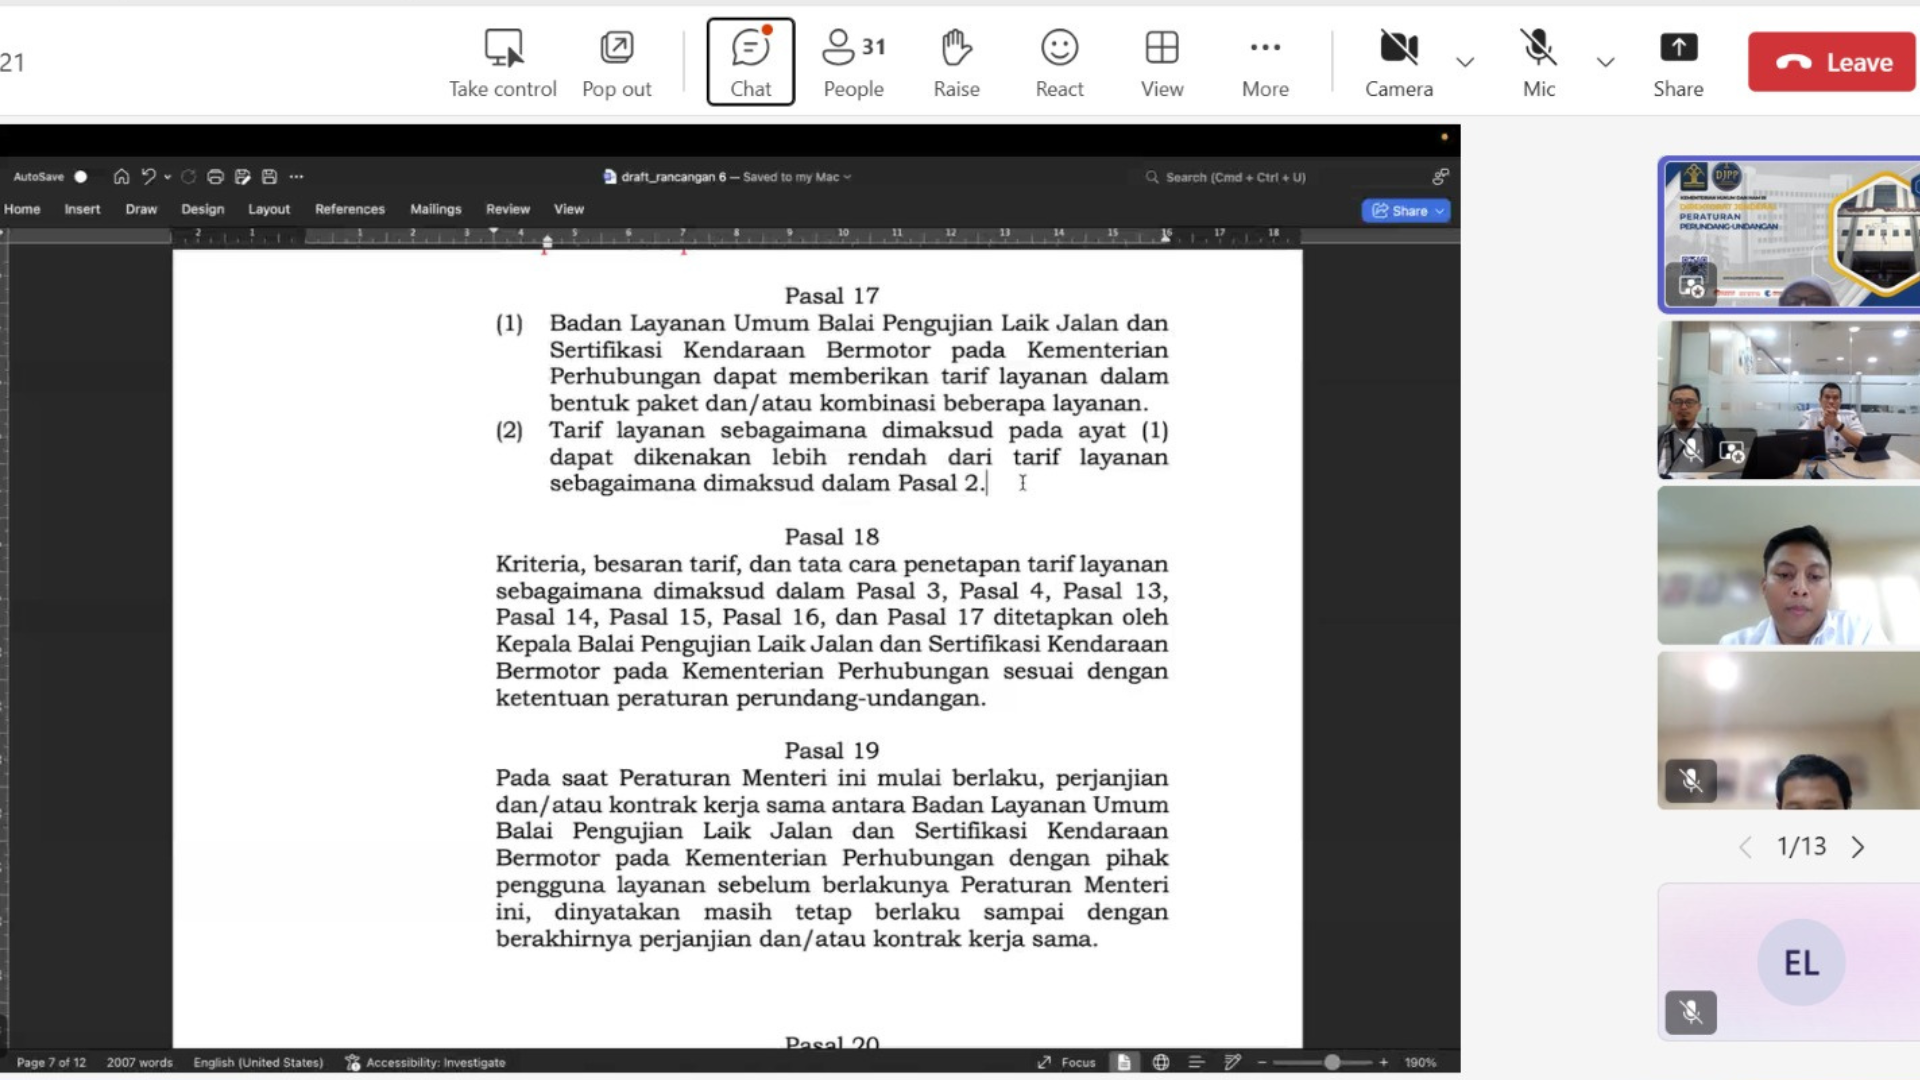Screen dimensions: 1920x1080
Task: Click the 2007 words count
Action: [140, 1062]
